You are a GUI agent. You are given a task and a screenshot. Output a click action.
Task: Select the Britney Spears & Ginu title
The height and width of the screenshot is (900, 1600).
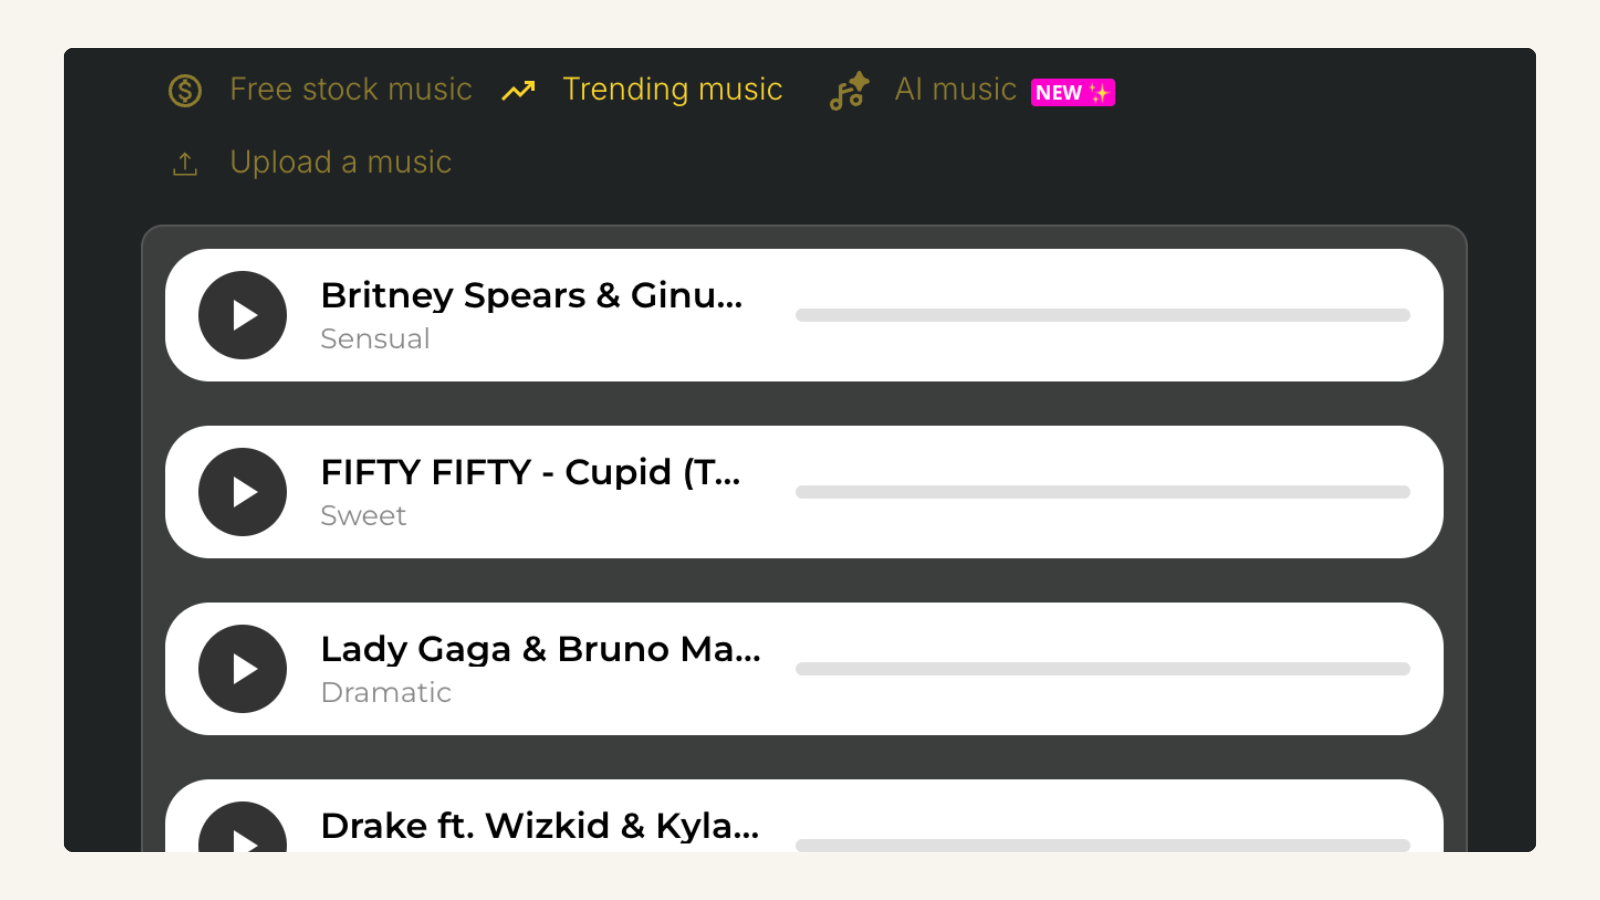coord(532,296)
